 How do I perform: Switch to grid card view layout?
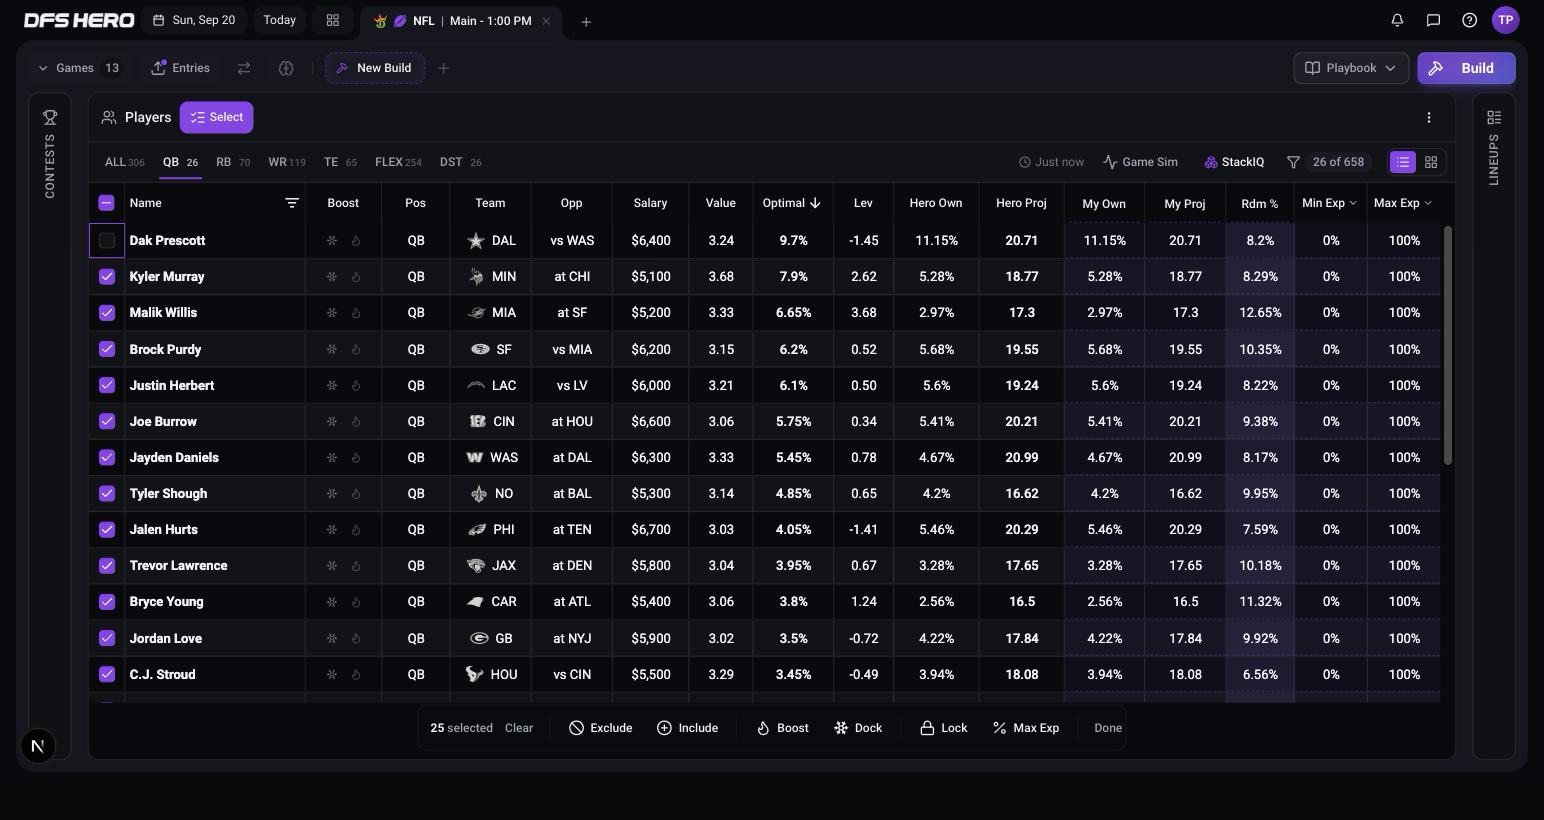click(1431, 162)
